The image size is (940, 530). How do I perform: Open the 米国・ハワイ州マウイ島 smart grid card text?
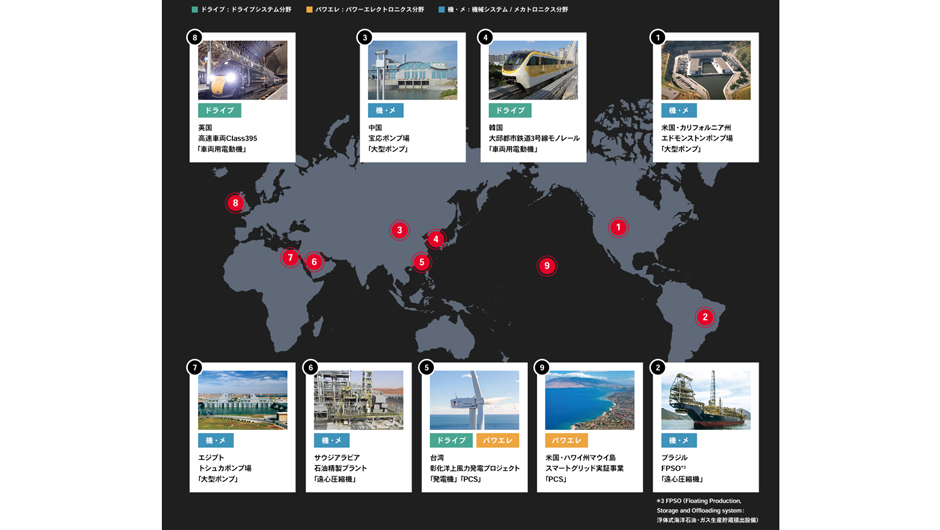pos(586,467)
